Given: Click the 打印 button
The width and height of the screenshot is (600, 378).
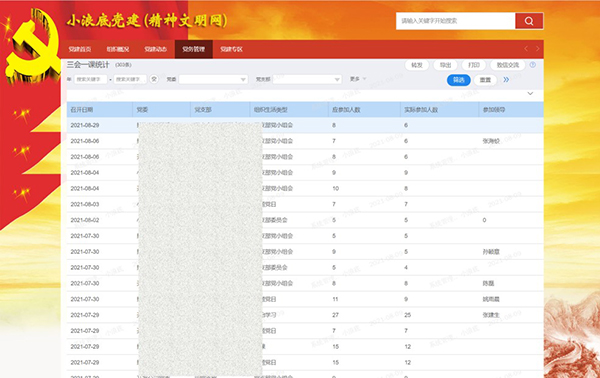Looking at the screenshot, I should pos(474,65).
